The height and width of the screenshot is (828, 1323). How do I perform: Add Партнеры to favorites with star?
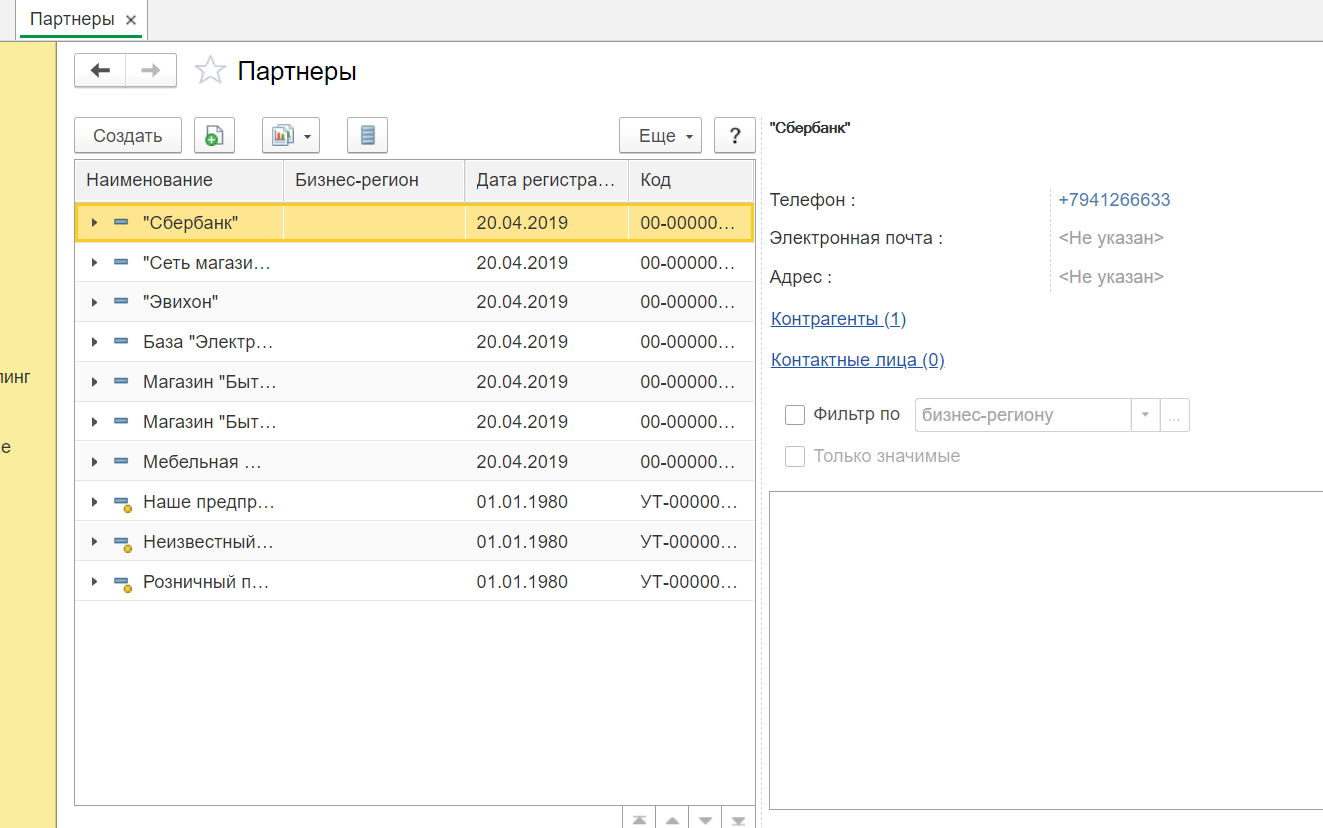210,71
